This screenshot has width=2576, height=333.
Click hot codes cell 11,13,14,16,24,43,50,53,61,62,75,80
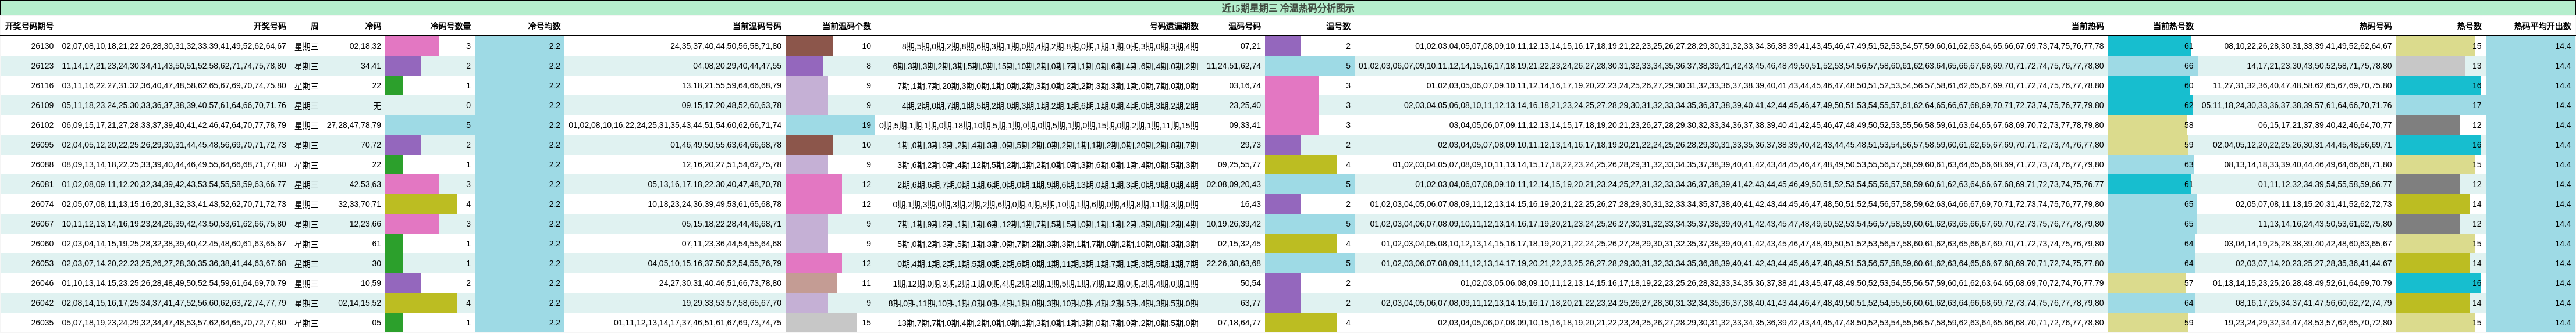tap(2325, 224)
